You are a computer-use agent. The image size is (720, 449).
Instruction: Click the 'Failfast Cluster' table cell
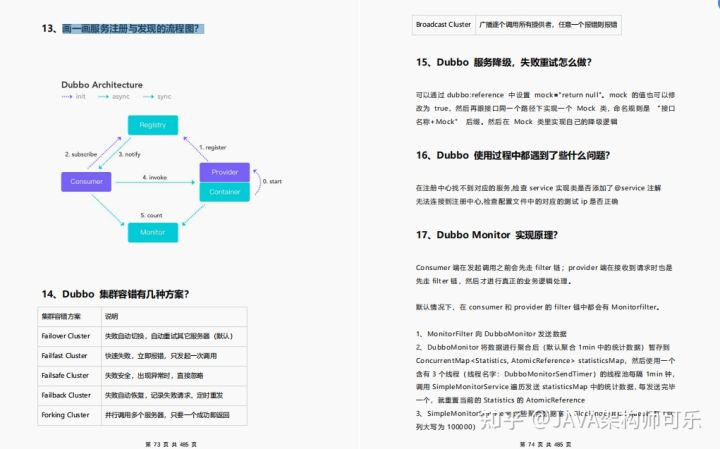pos(69,356)
